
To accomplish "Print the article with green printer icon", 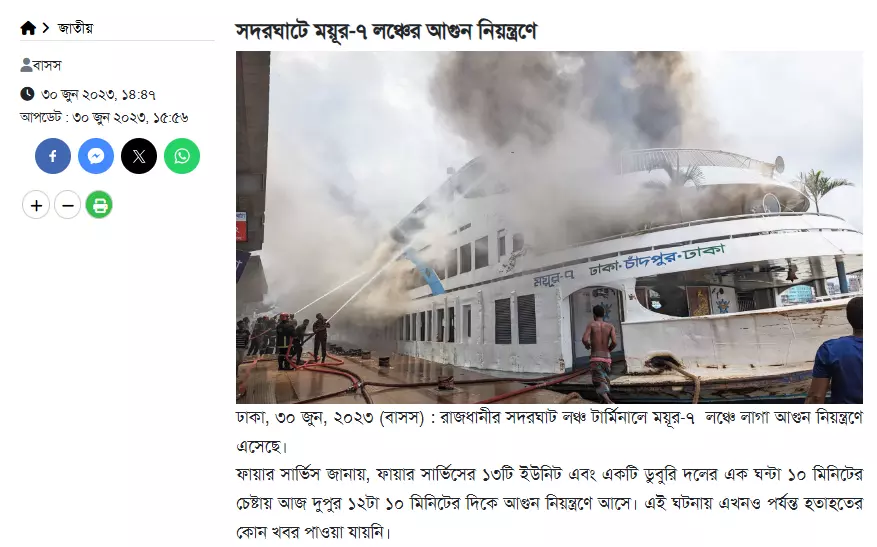I will click(100, 205).
